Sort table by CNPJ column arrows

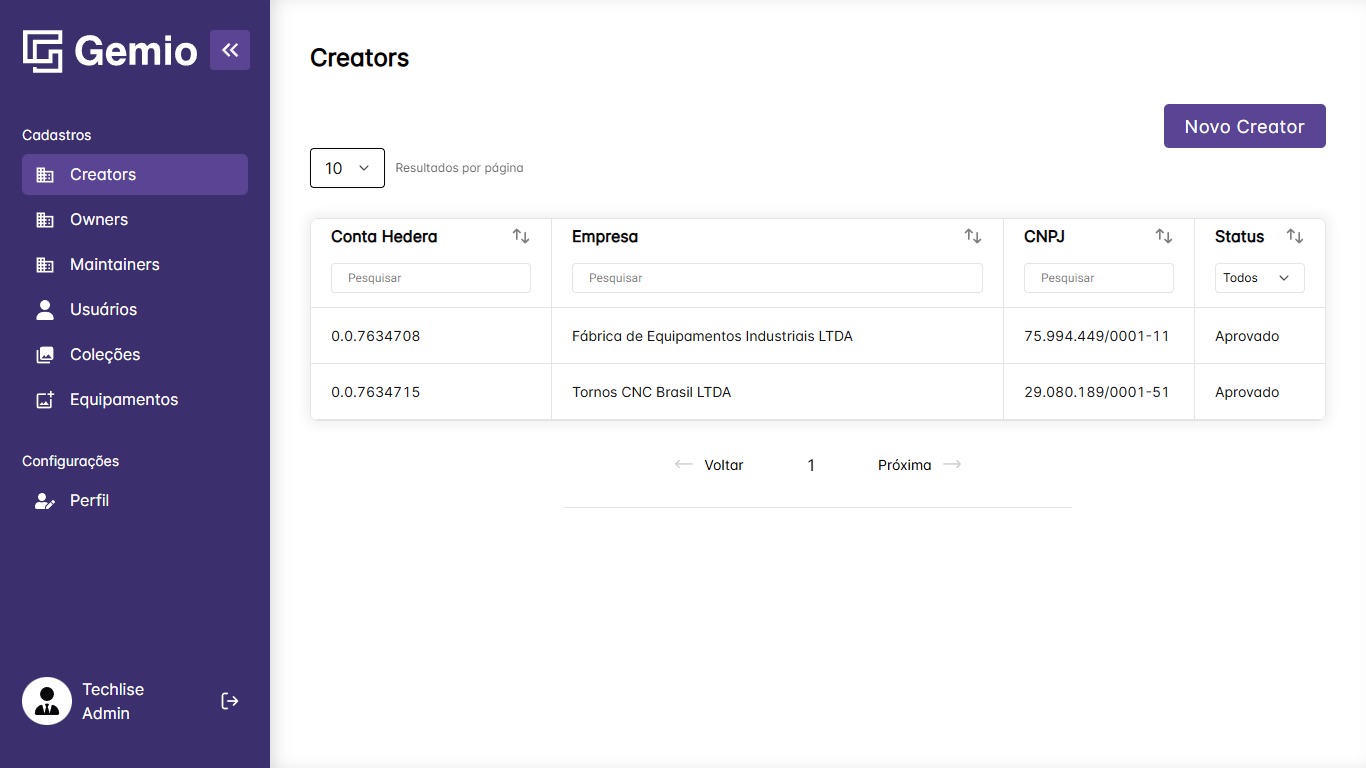pyautogui.click(x=1163, y=237)
